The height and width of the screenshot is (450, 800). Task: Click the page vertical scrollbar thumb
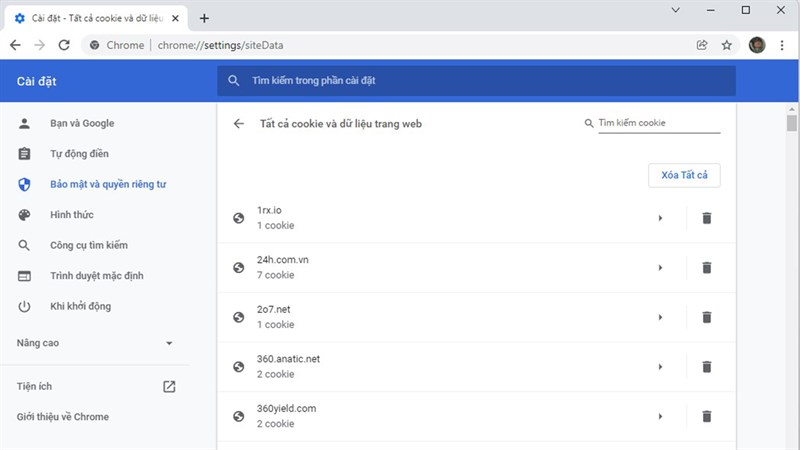click(791, 123)
